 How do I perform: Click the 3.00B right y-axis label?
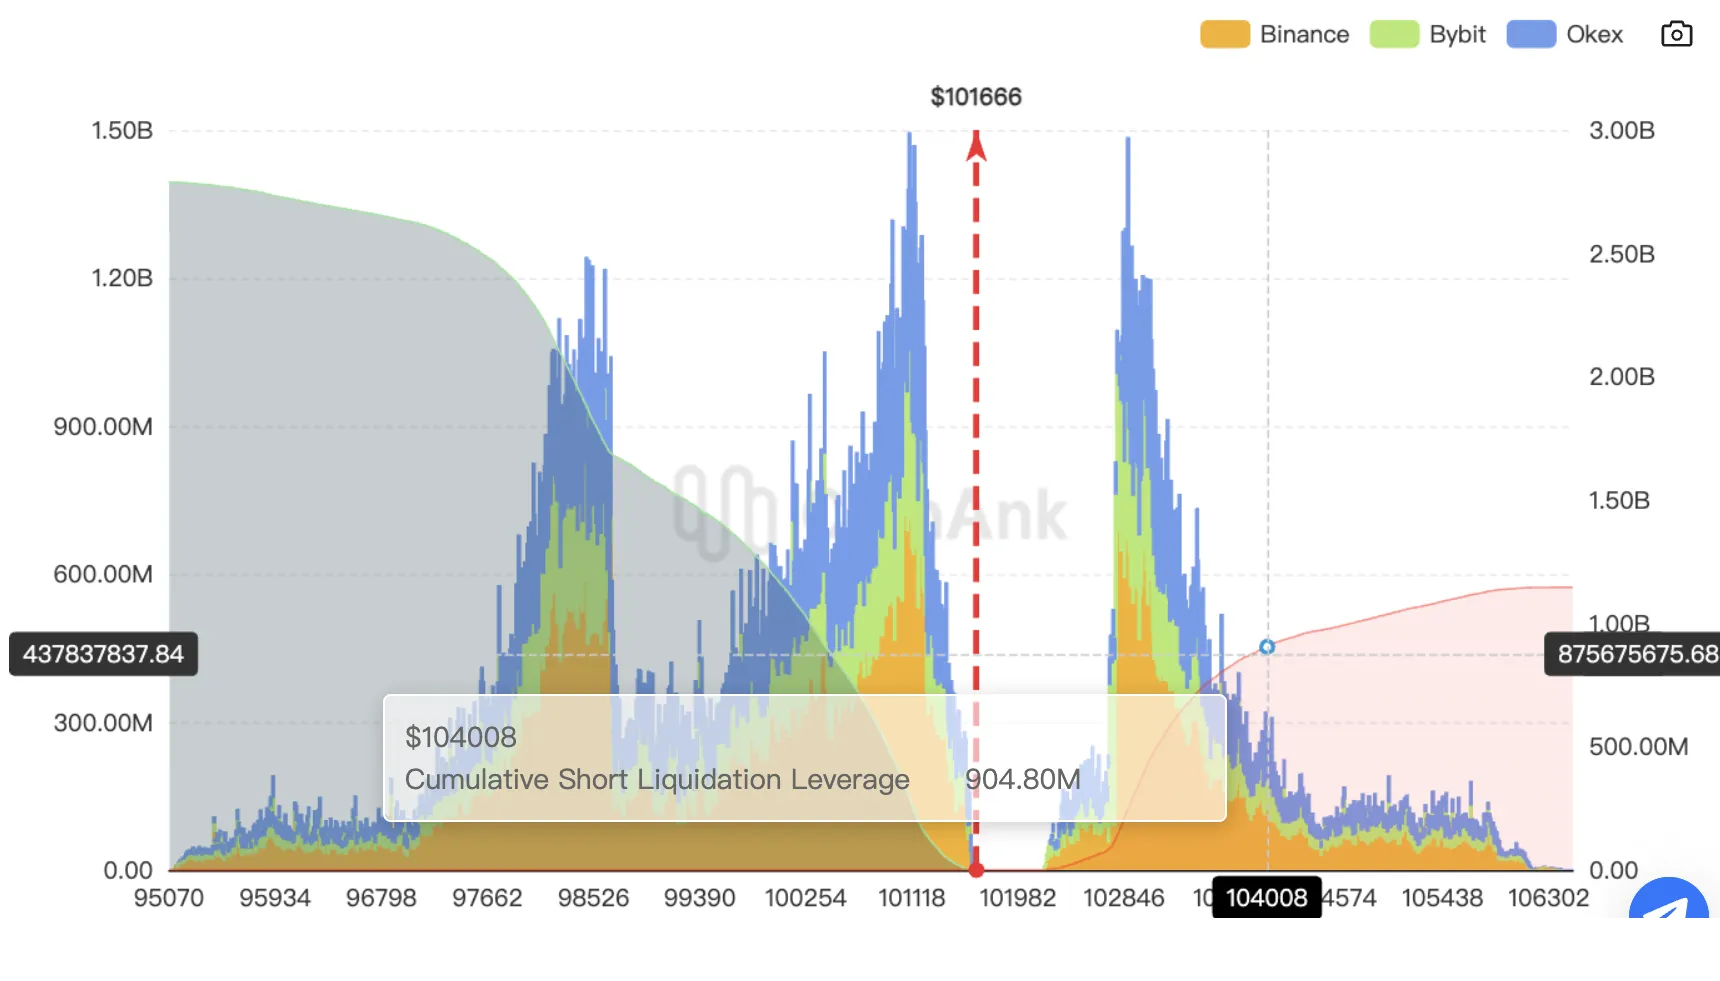(x=1622, y=131)
